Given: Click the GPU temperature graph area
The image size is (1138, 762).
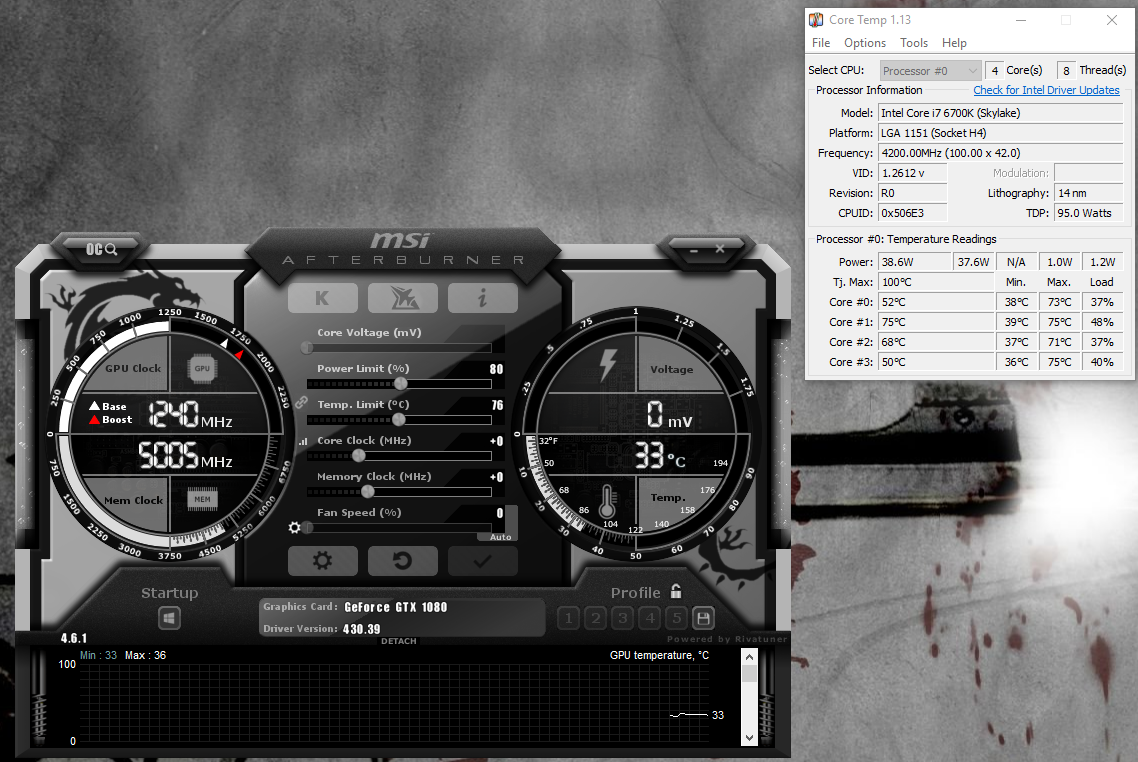Looking at the screenshot, I should [394, 703].
